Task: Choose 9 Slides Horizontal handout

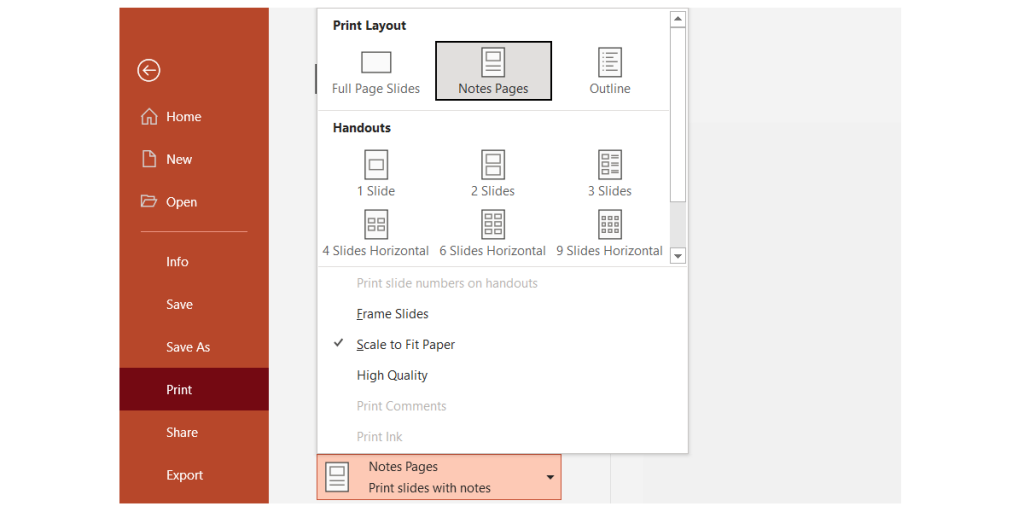Action: [x=609, y=225]
